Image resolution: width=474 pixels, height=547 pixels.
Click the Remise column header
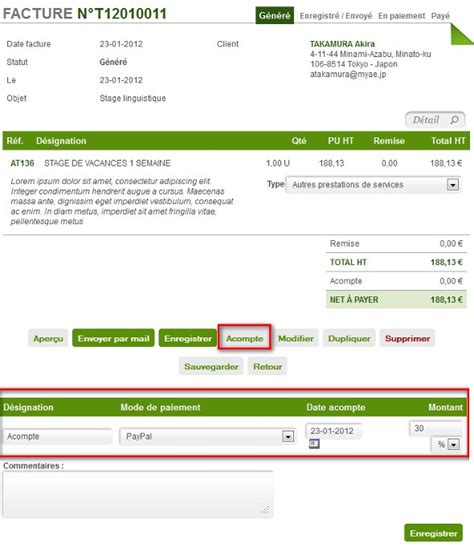click(x=389, y=141)
